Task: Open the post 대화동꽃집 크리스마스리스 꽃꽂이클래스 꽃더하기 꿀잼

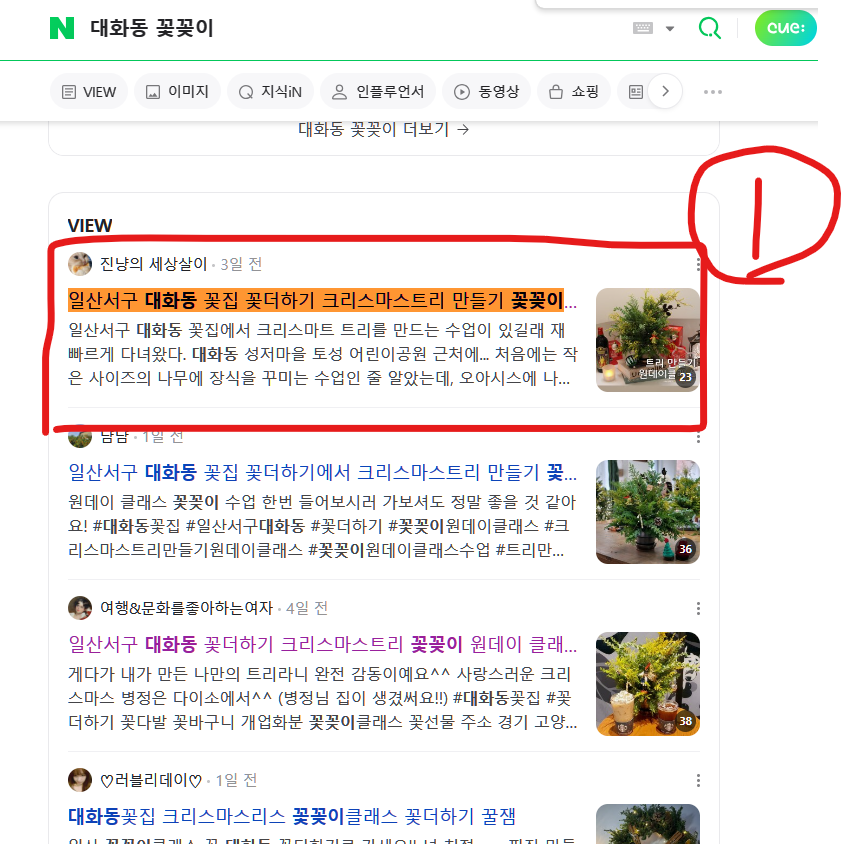Action: [292, 817]
